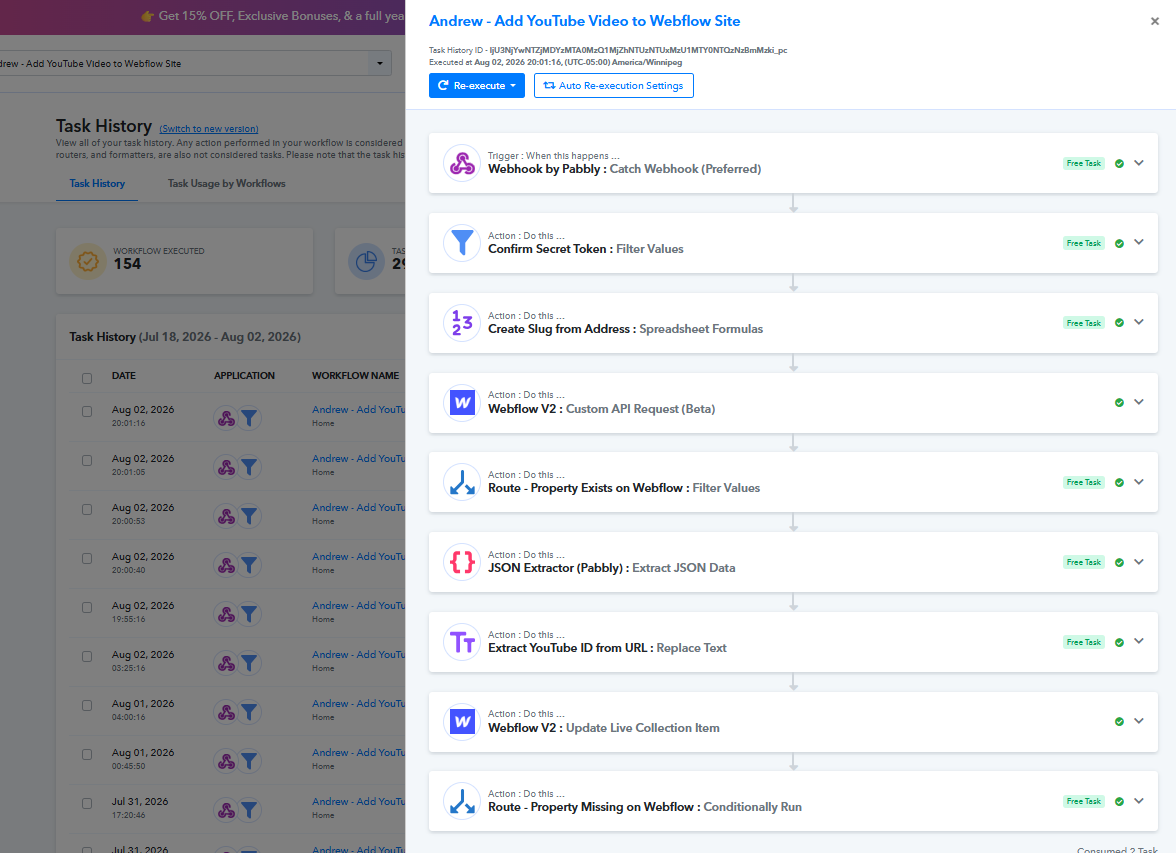Image resolution: width=1176 pixels, height=853 pixels.
Task: Toggle the select-all checkbox in table header
Action: [87, 378]
